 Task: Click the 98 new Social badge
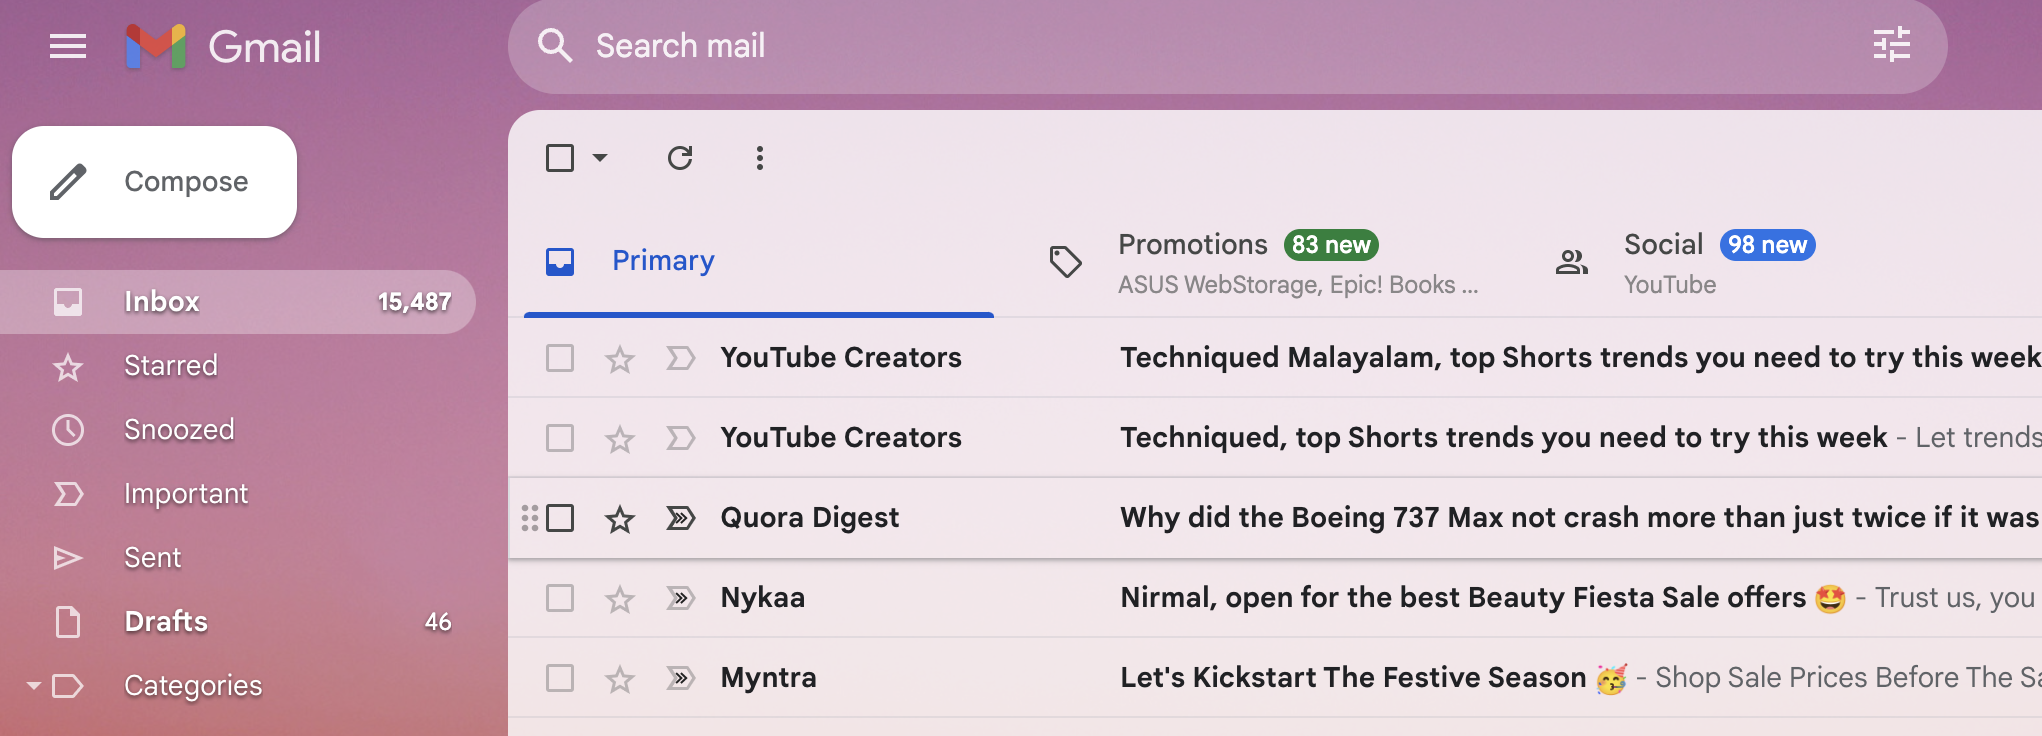[x=1767, y=245]
